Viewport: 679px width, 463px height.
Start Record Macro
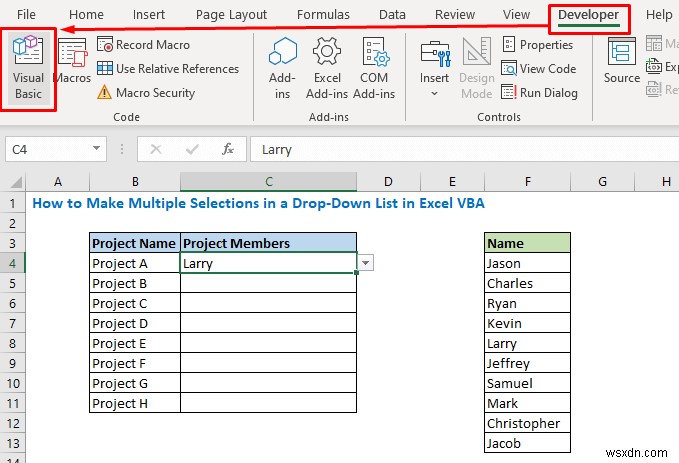click(152, 45)
